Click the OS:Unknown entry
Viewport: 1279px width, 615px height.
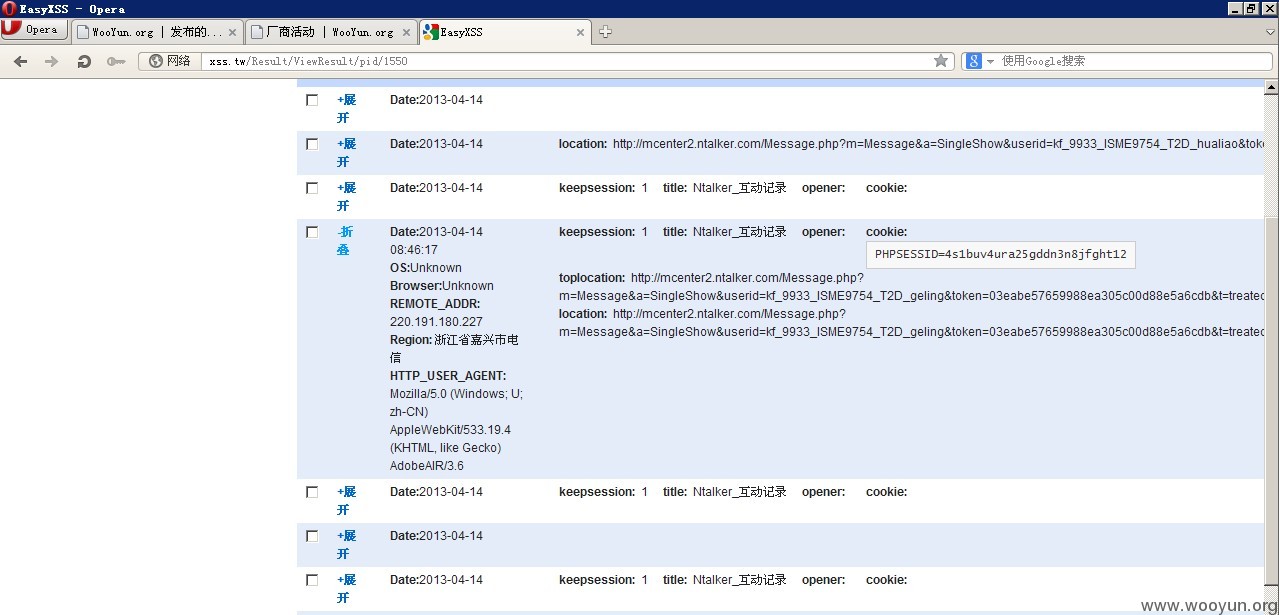click(x=426, y=268)
